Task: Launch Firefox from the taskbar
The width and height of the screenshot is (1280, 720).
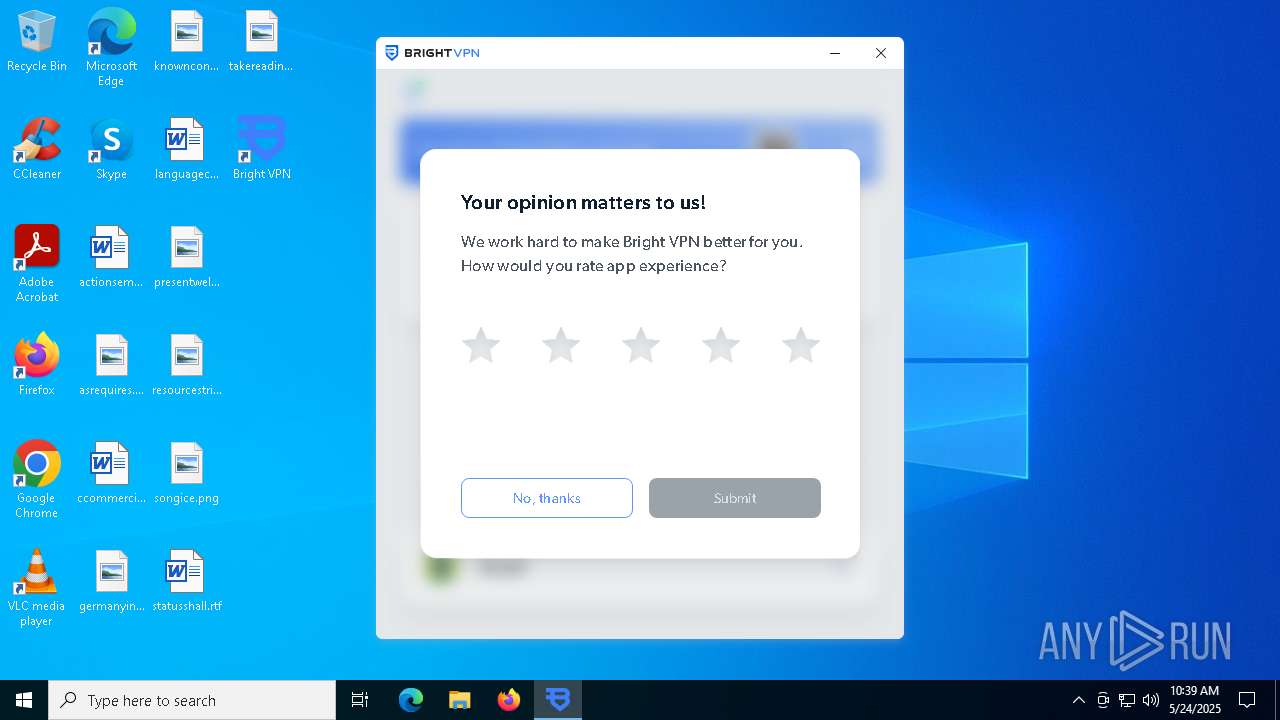Action: point(509,700)
